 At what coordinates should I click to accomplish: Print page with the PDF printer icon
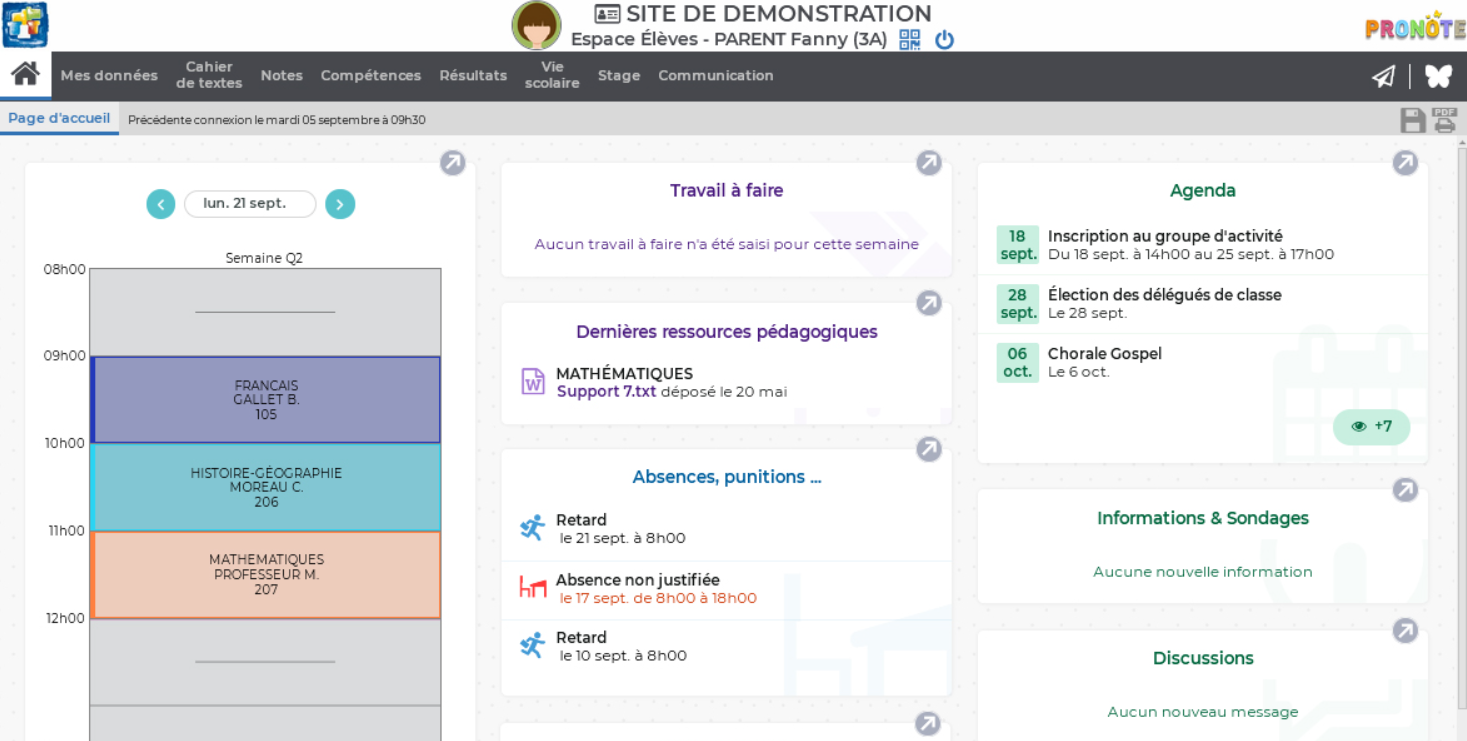coord(1444,118)
